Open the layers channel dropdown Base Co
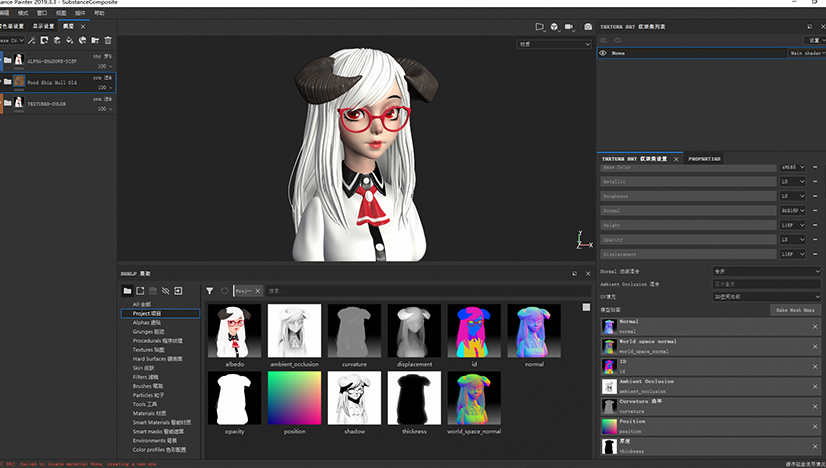 [12, 40]
